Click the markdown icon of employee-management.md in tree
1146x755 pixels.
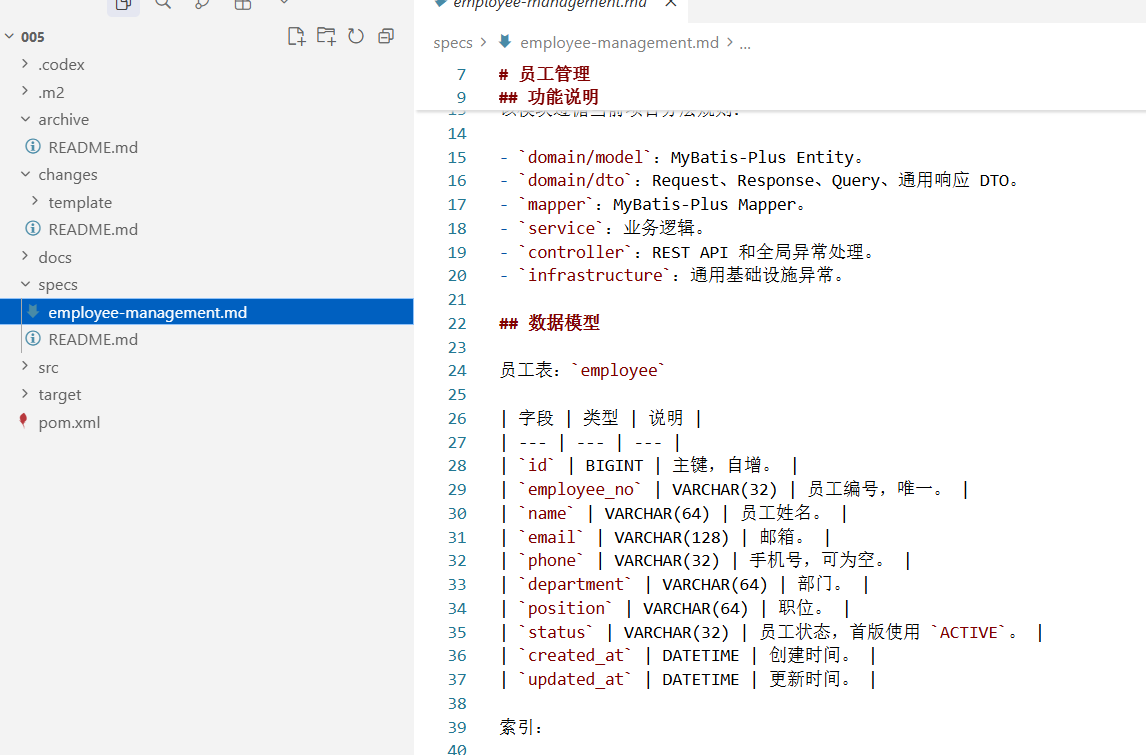click(x=33, y=311)
